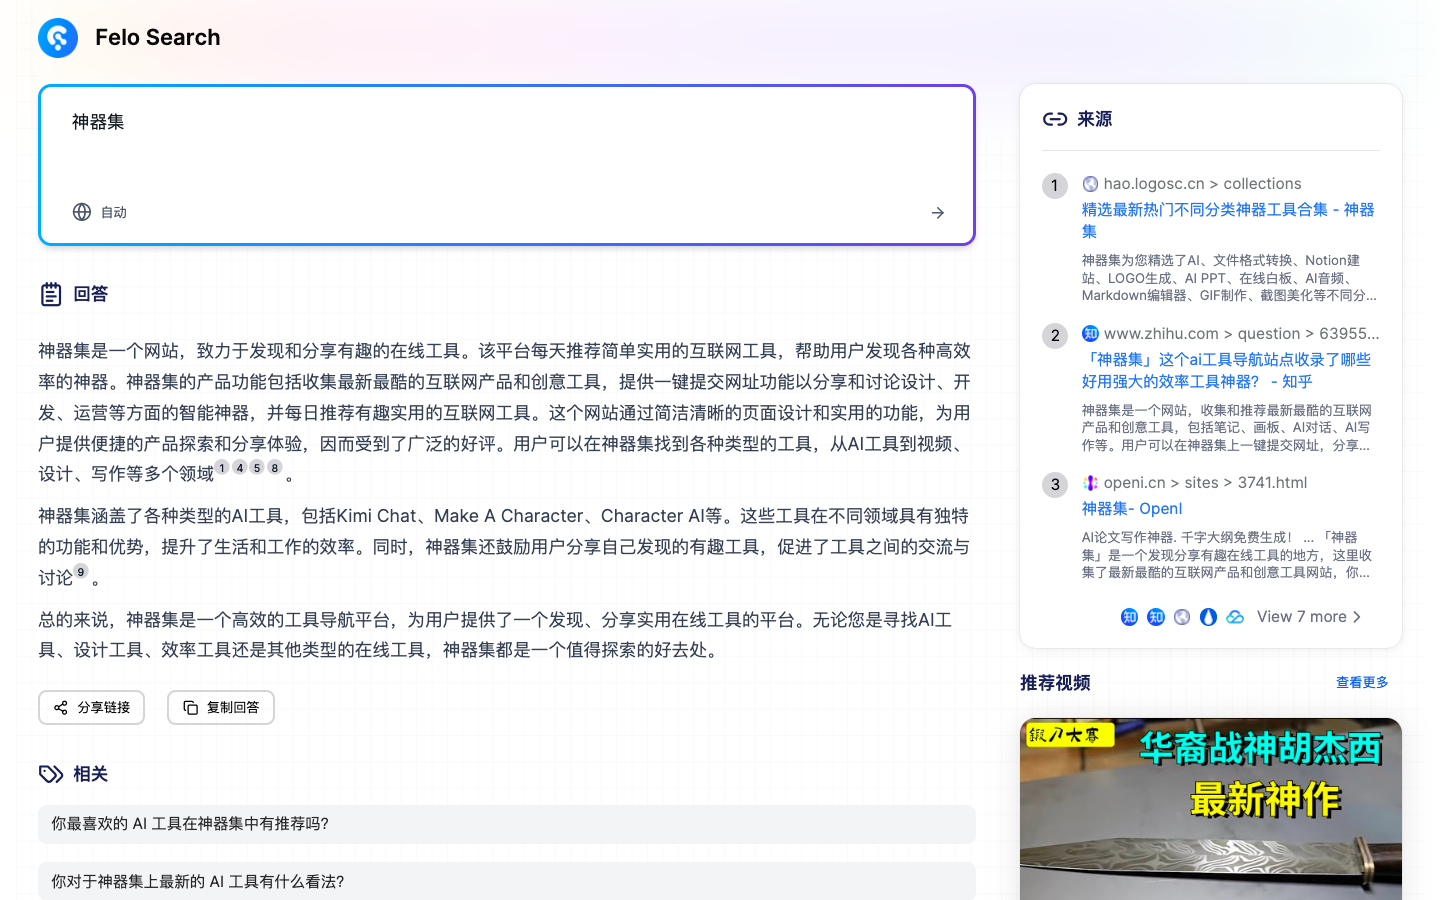Viewport: 1440px width, 900px height.
Task: Open citation 8 in the first paragraph
Action: tap(275, 467)
